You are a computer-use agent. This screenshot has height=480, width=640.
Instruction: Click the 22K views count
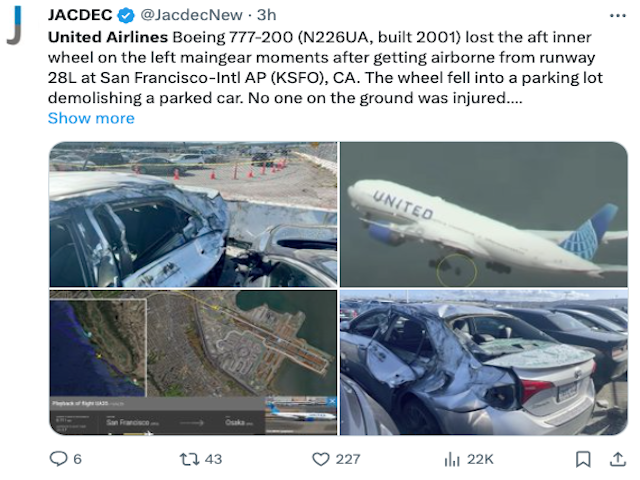pos(481,459)
